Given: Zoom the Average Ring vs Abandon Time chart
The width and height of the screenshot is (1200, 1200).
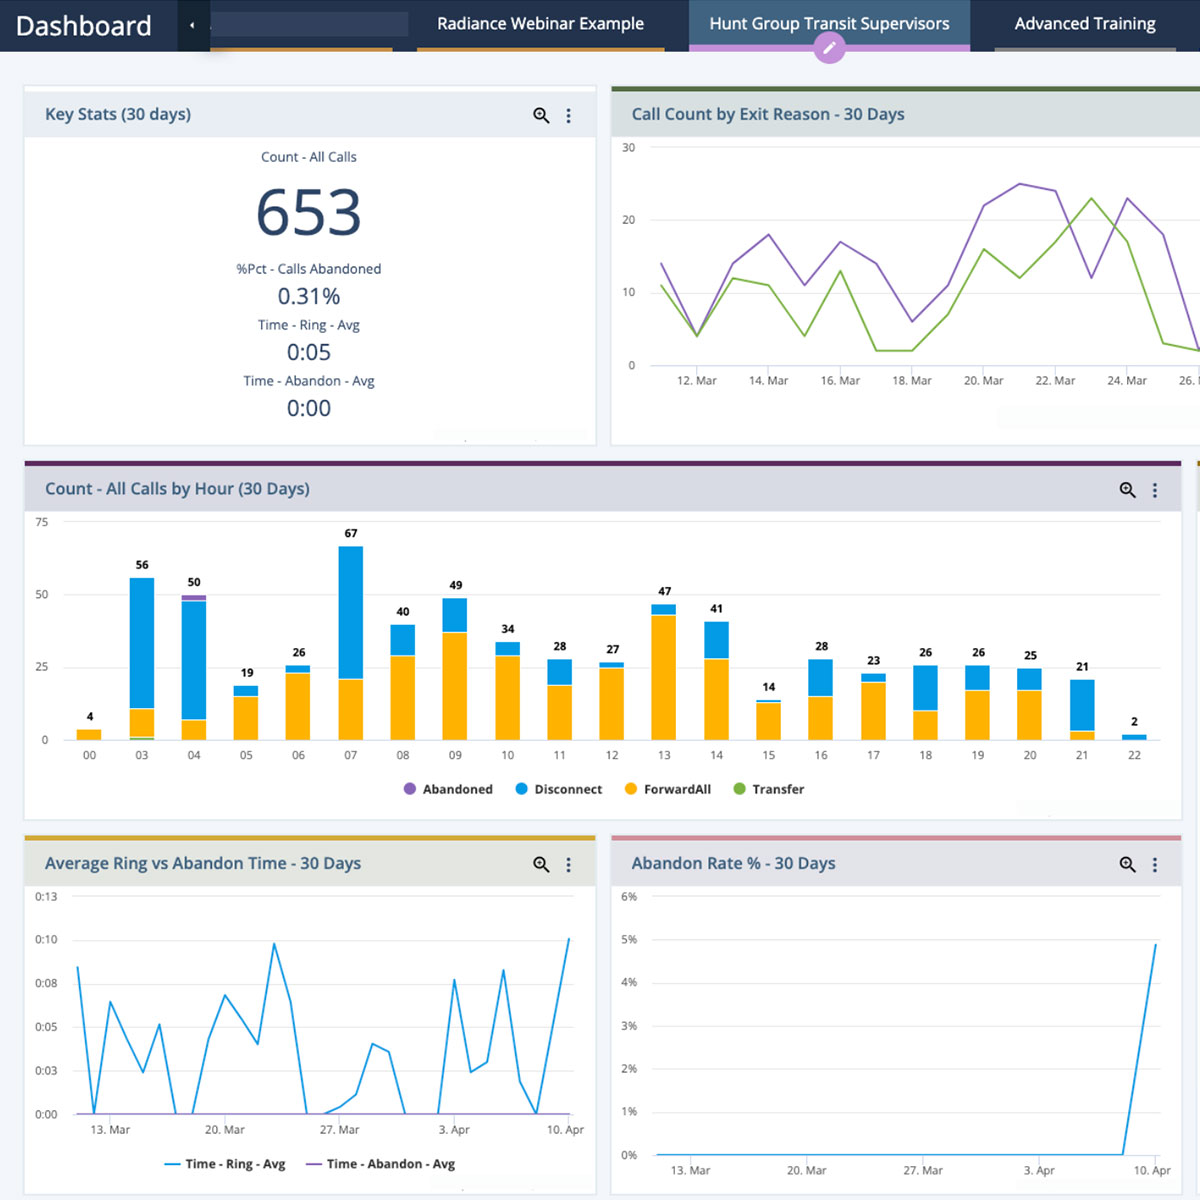Looking at the screenshot, I should coord(541,864).
